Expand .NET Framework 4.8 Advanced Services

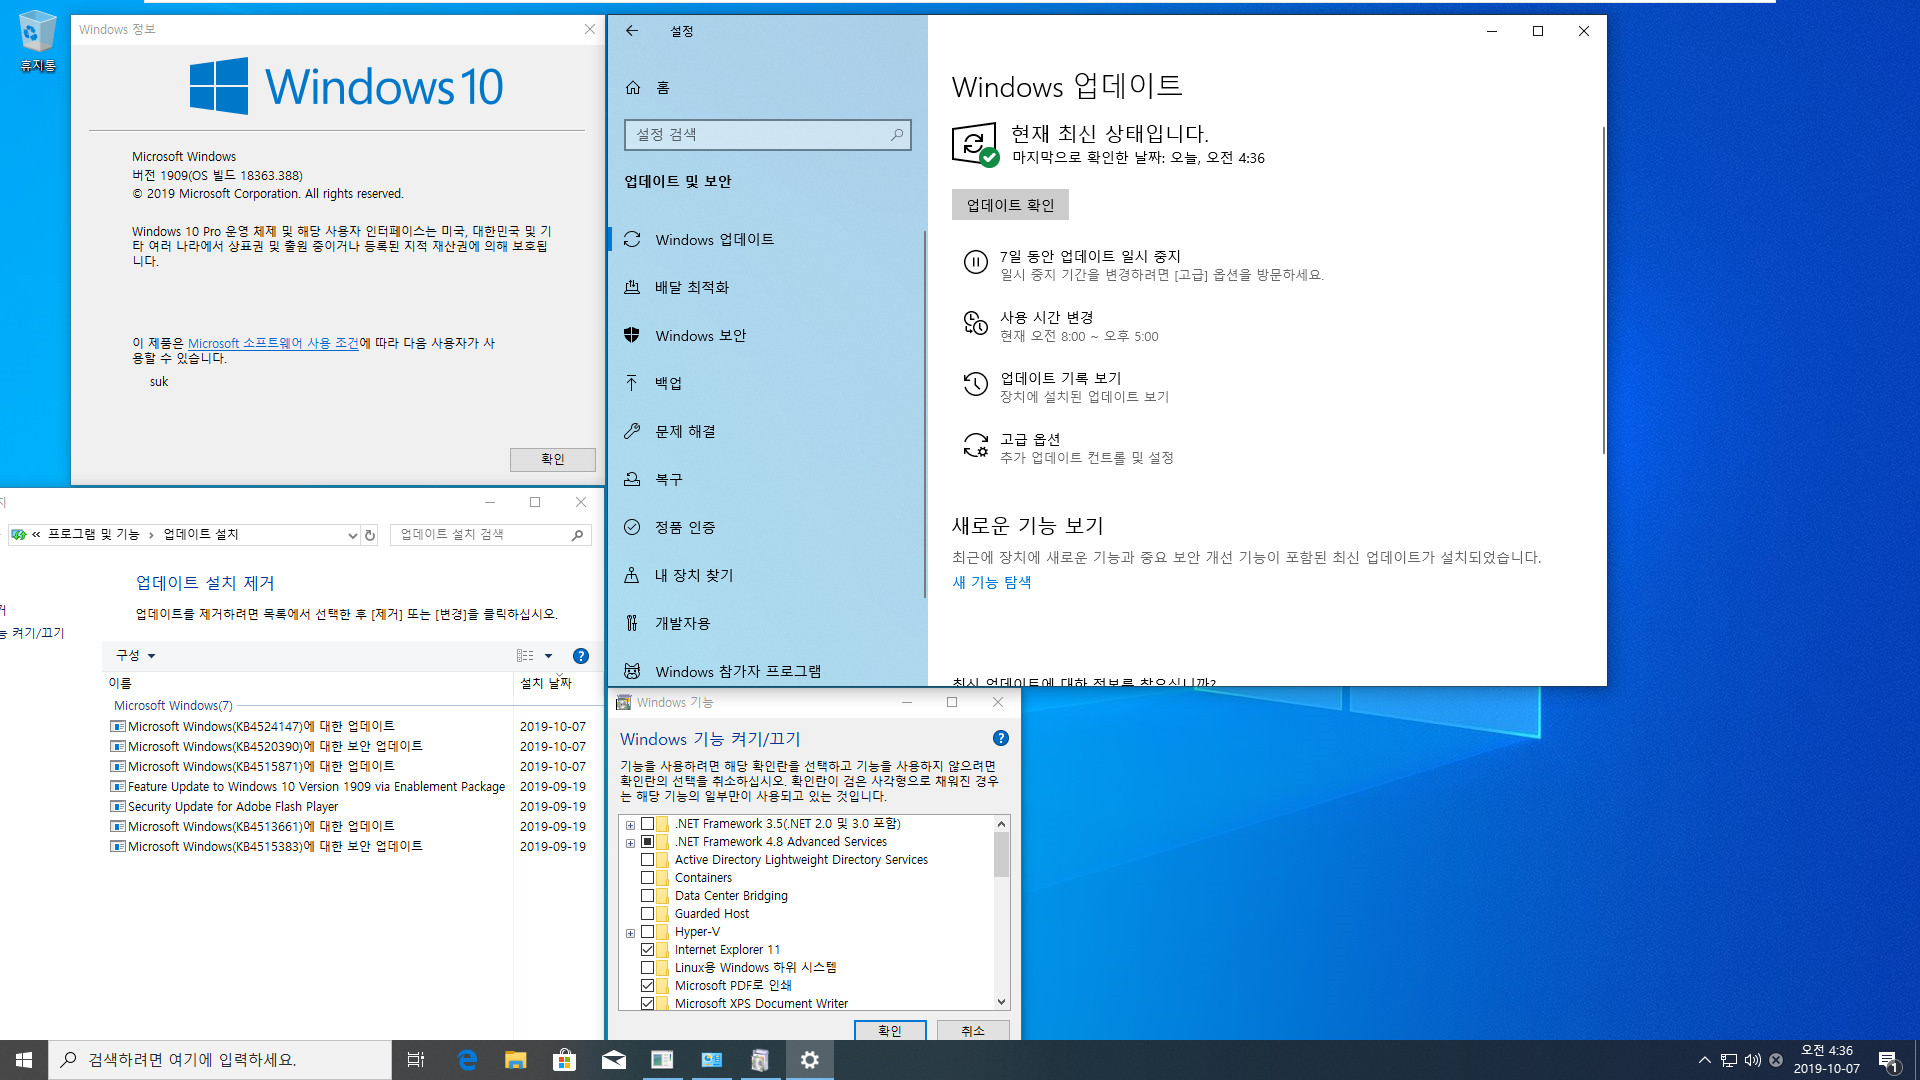(x=630, y=841)
